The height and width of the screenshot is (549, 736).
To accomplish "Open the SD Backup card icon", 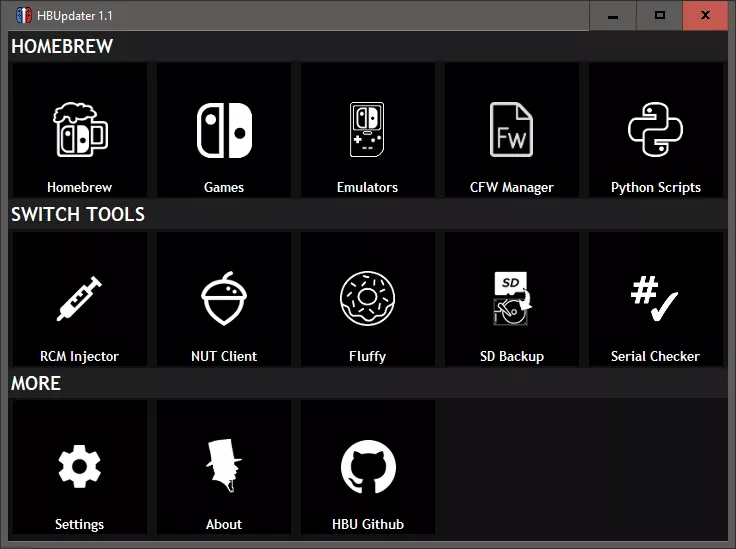I will coord(511,299).
